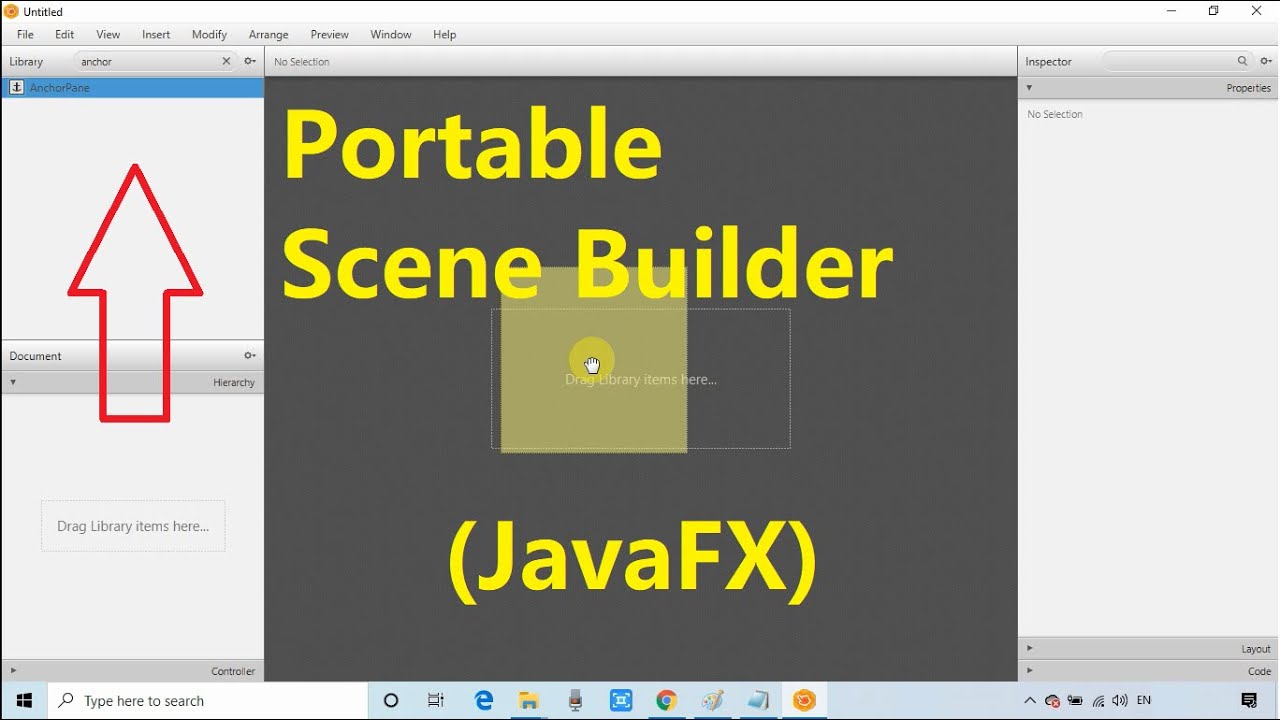Click the tray icon with the red X
The image size is (1280, 720).
coord(1052,701)
